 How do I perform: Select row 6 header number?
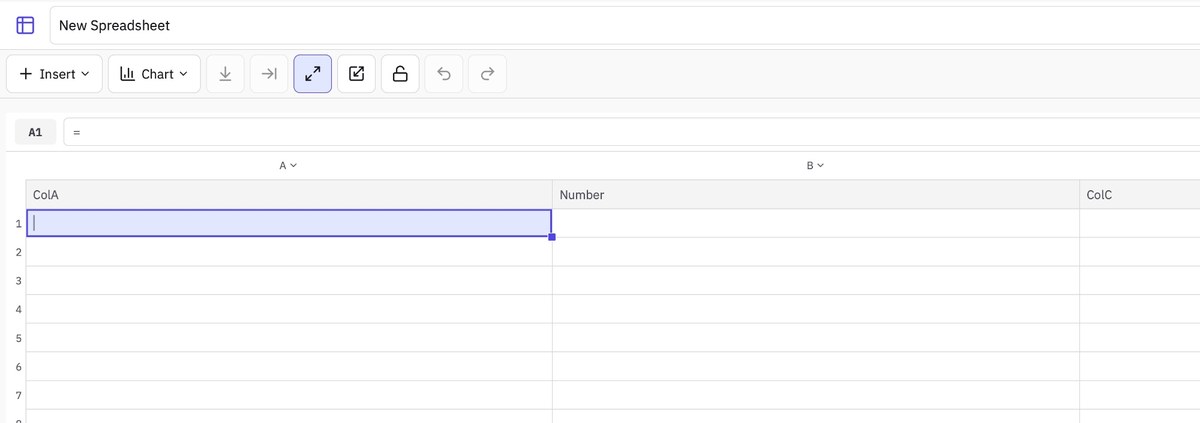(x=18, y=367)
